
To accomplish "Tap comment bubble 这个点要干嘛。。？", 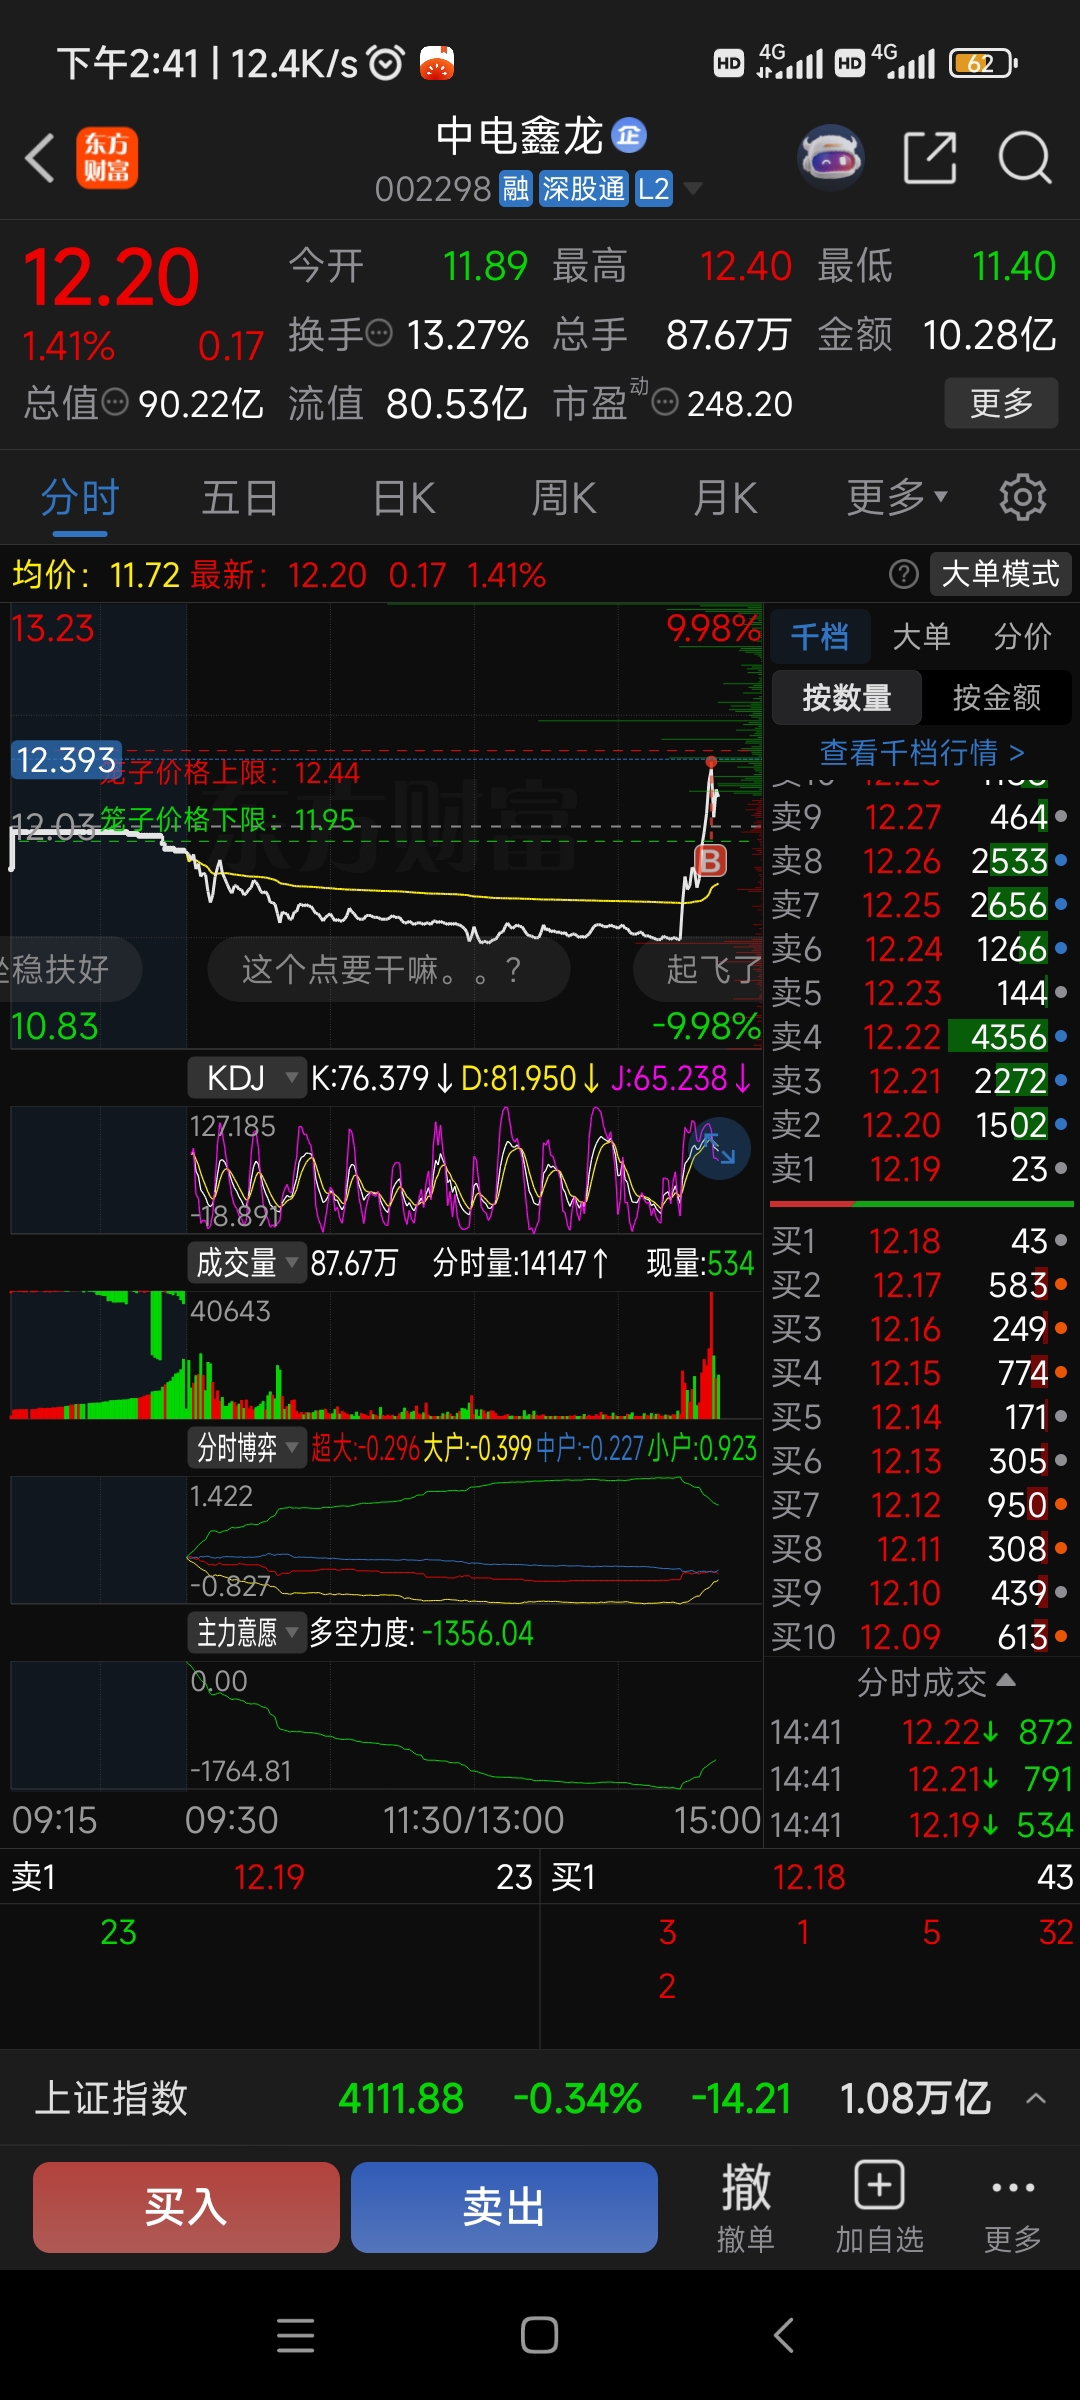I will click(388, 969).
